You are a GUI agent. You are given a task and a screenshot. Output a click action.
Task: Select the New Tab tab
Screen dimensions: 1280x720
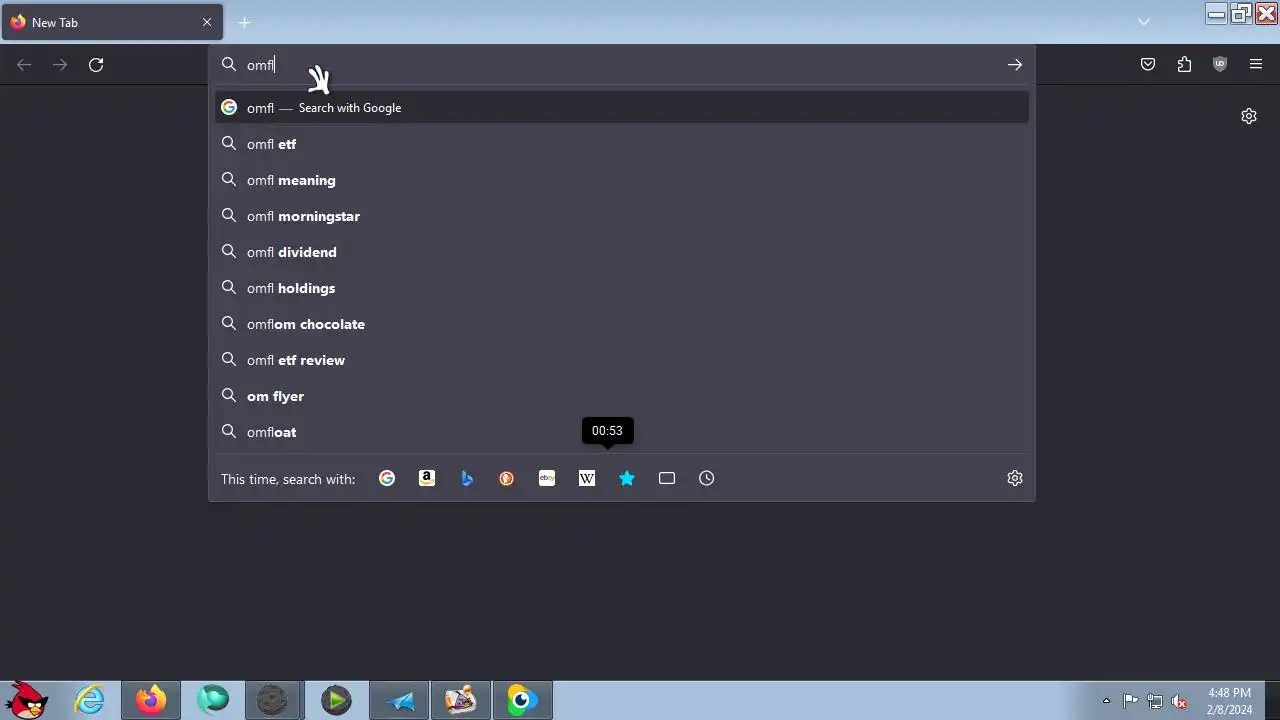click(x=112, y=22)
